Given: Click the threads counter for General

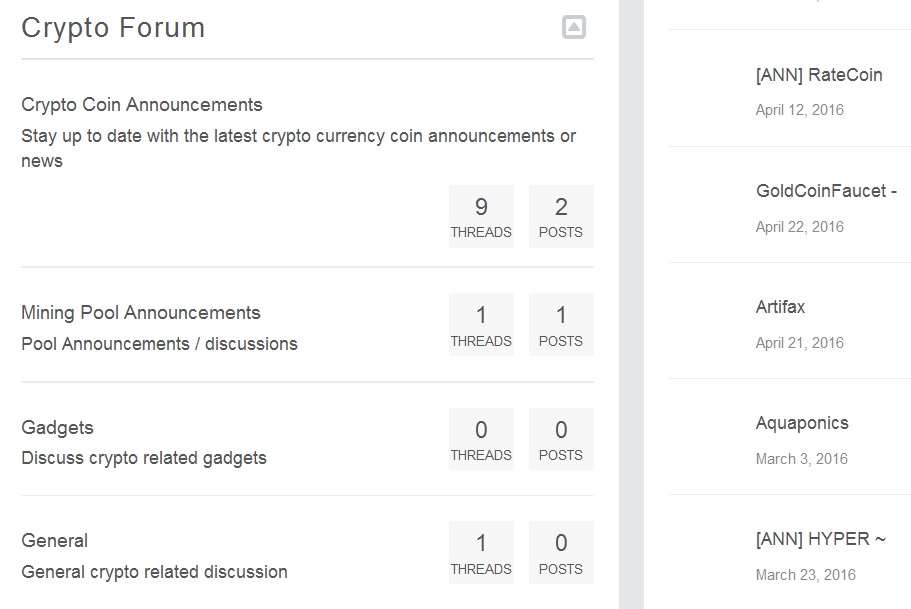Looking at the screenshot, I should [x=481, y=552].
